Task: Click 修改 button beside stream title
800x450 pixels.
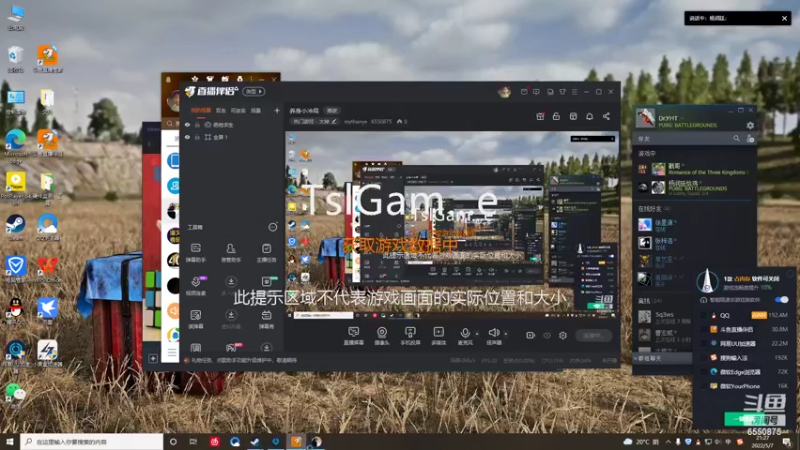Action: [332, 110]
